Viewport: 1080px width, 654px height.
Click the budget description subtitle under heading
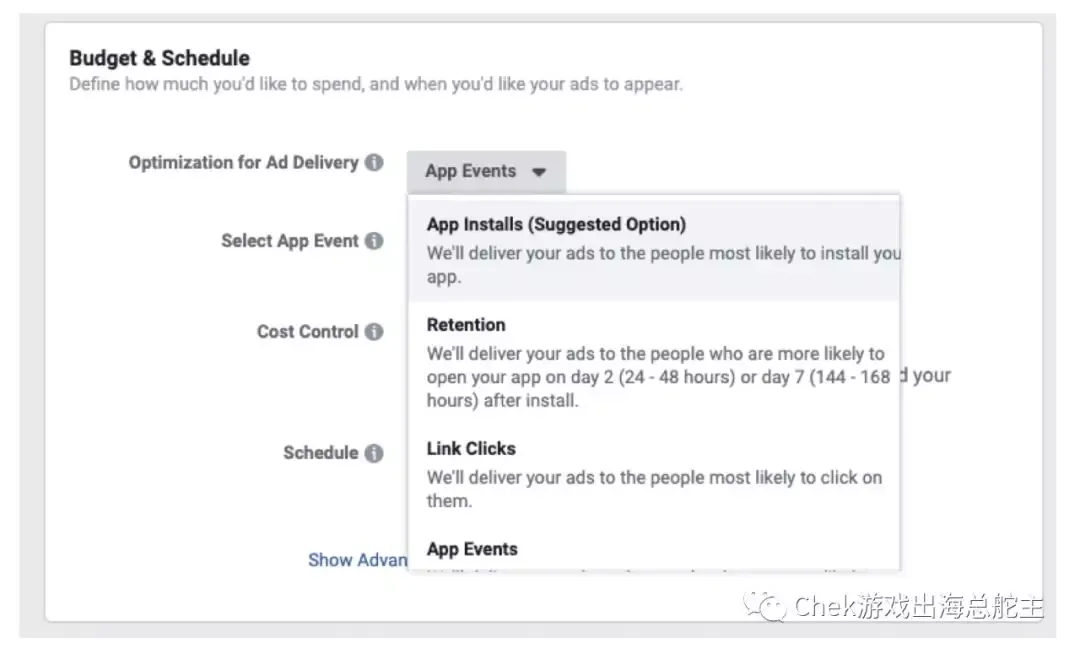[375, 84]
